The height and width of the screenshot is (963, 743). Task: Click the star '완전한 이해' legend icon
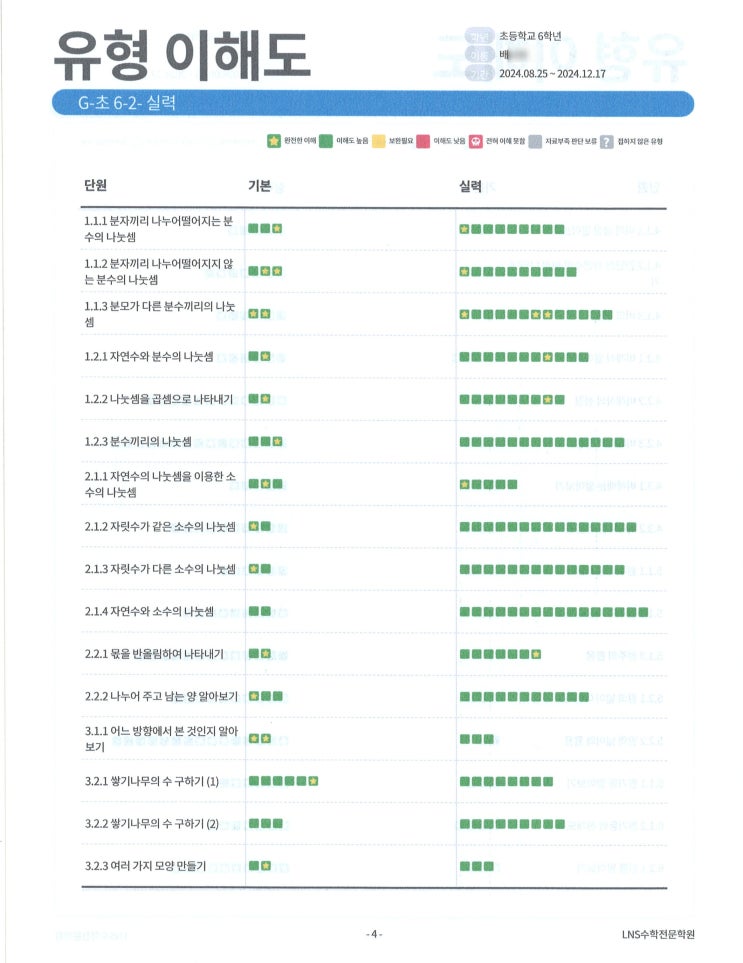[273, 141]
